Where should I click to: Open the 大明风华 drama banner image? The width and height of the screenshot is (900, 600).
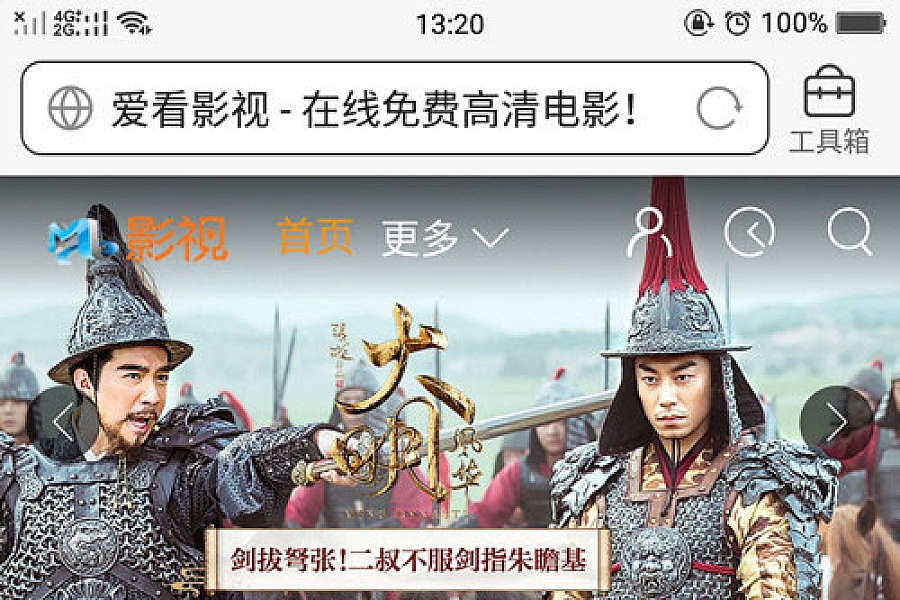pos(450,388)
